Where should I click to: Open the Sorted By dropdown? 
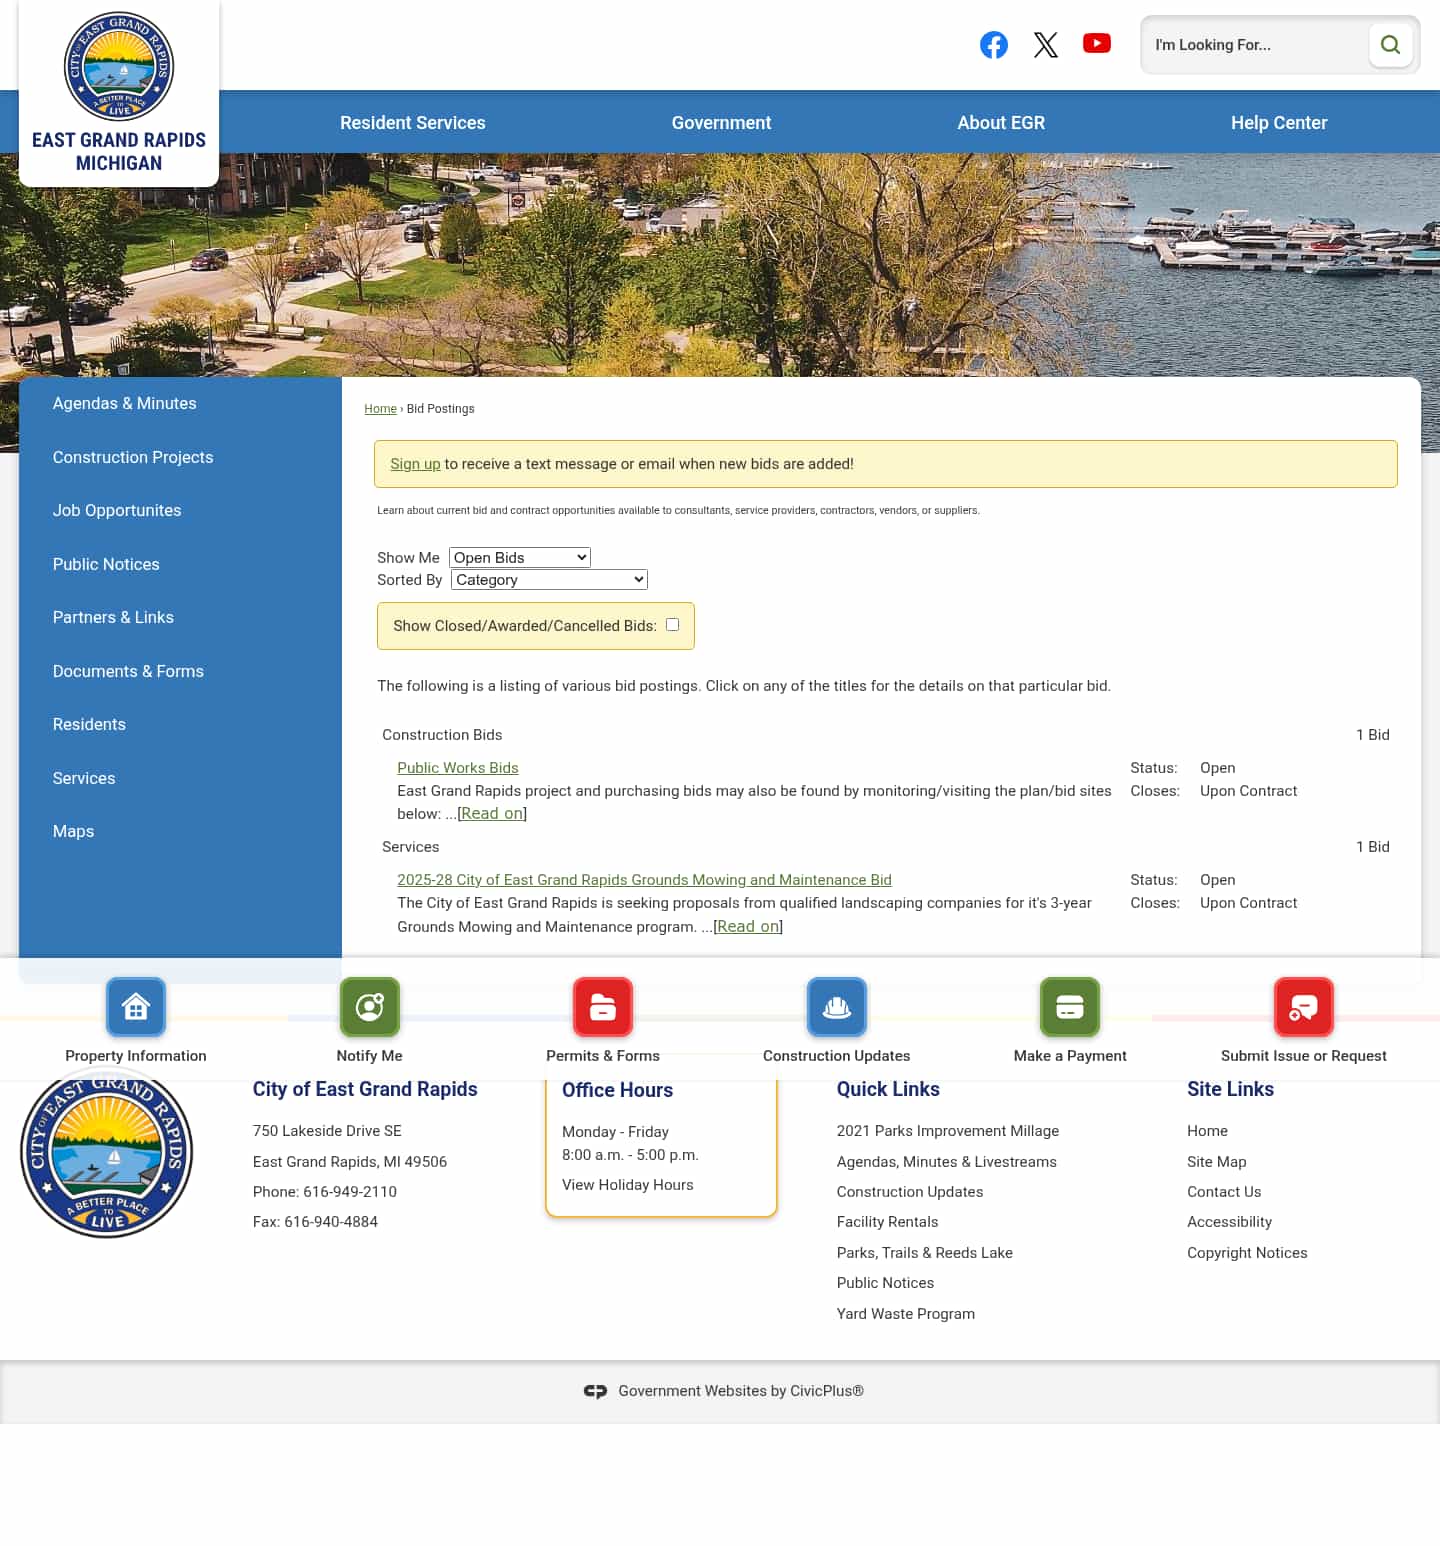click(549, 580)
